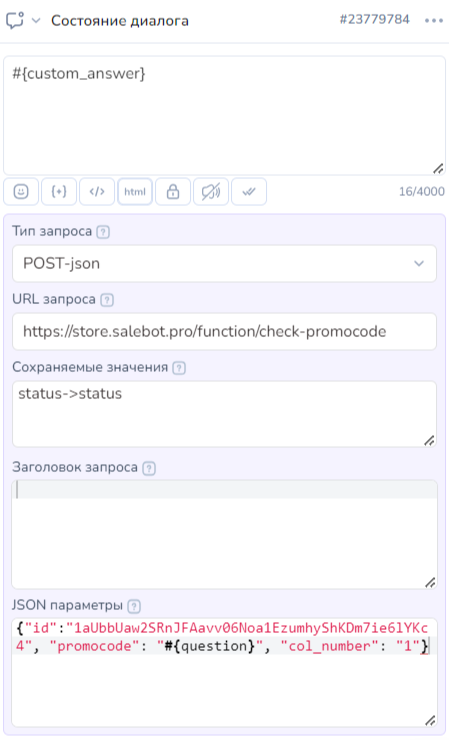The image size is (449, 740).
Task: Click into the Заголовок запроса text area
Action: click(224, 534)
